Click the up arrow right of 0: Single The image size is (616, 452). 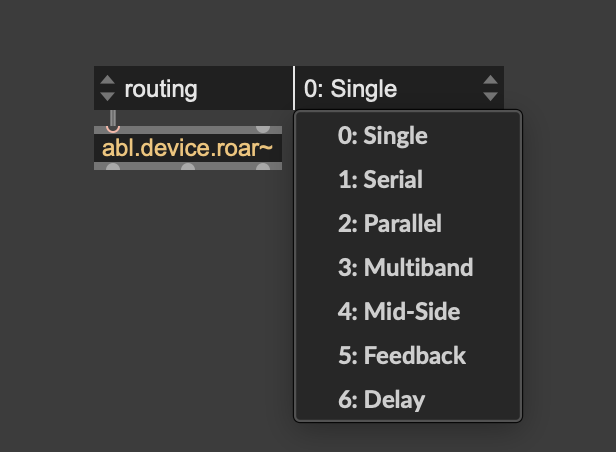tap(489, 81)
